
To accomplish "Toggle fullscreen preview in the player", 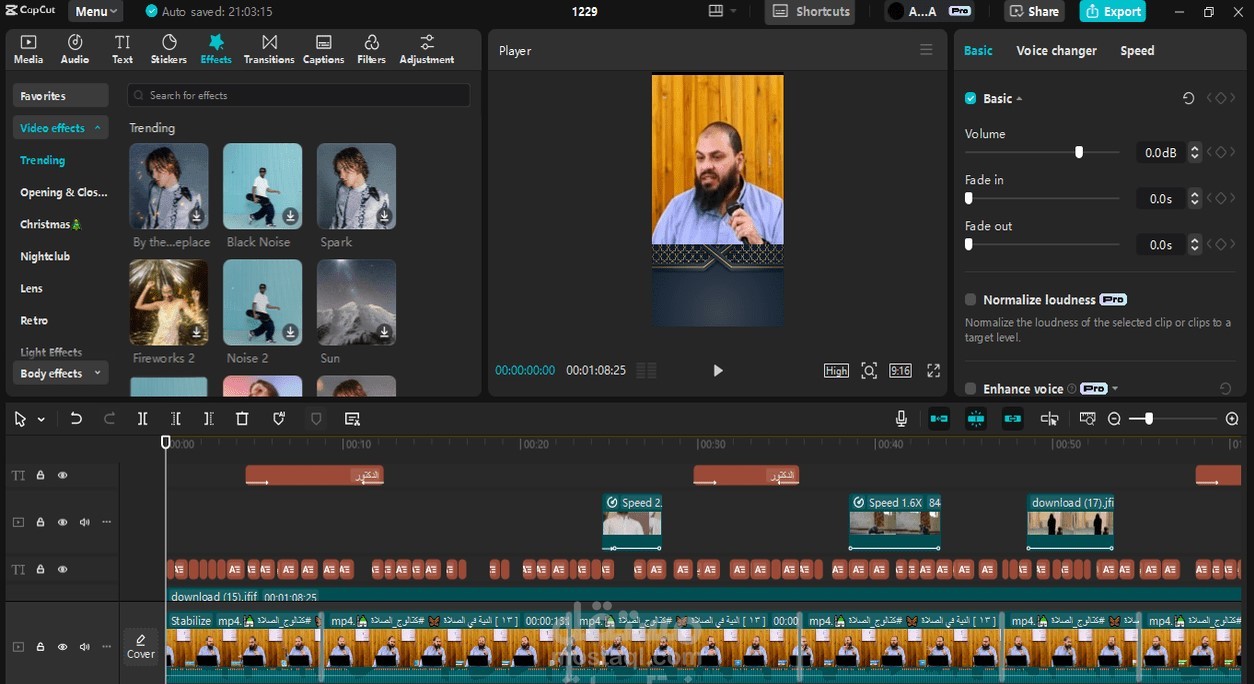I will pyautogui.click(x=933, y=370).
